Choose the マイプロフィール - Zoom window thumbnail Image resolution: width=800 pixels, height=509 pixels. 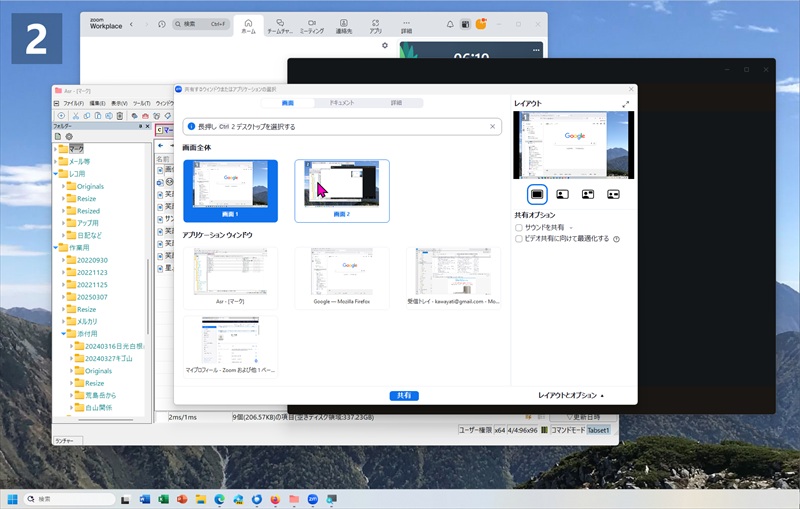click(231, 347)
